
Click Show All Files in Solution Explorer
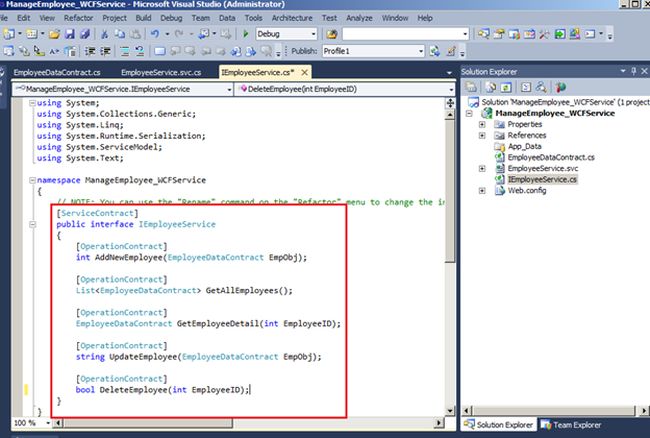[x=491, y=87]
